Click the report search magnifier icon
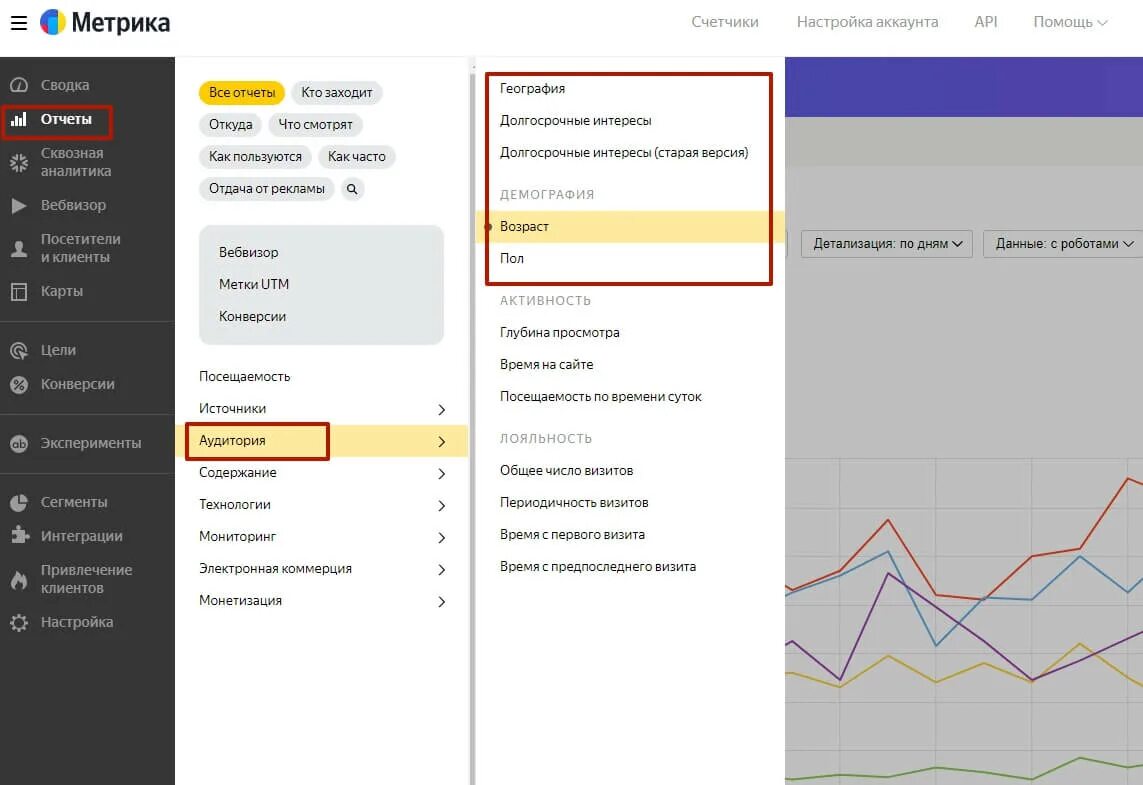 [x=352, y=189]
